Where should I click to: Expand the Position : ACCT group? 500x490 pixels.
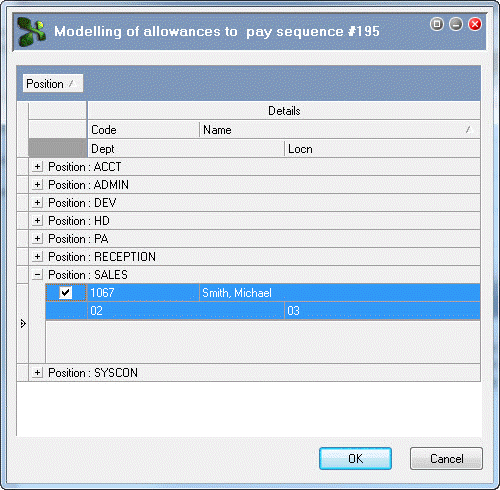38,167
